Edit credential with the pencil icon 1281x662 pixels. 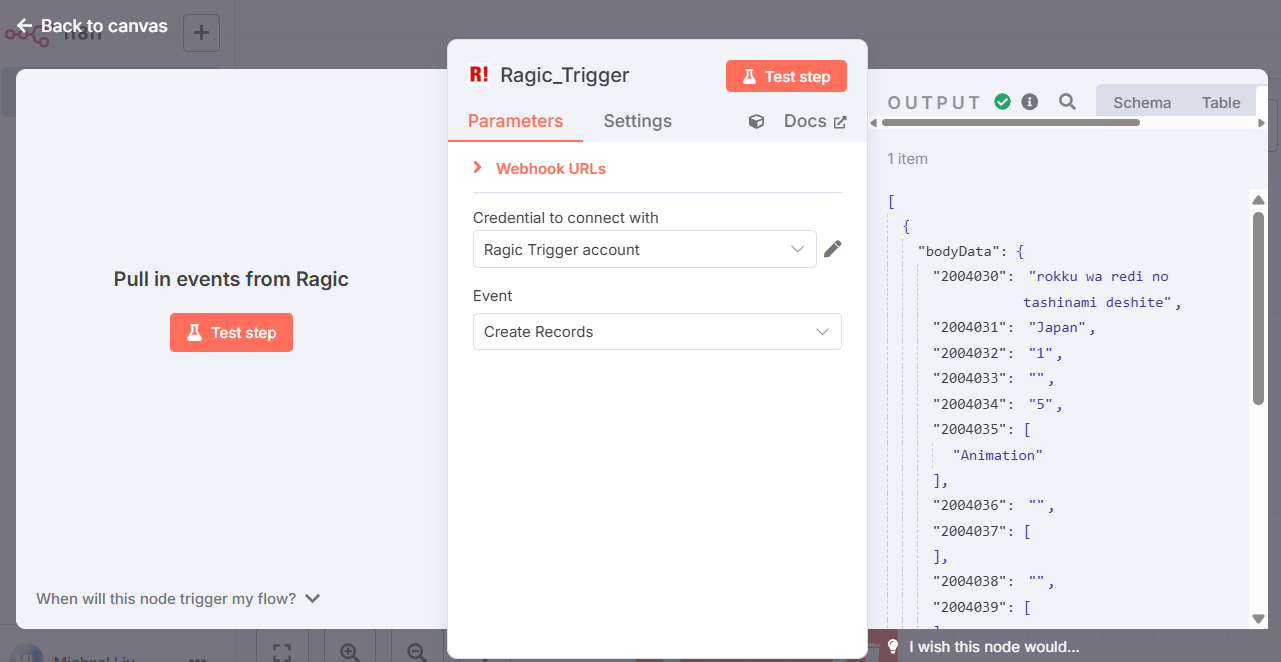coord(832,249)
